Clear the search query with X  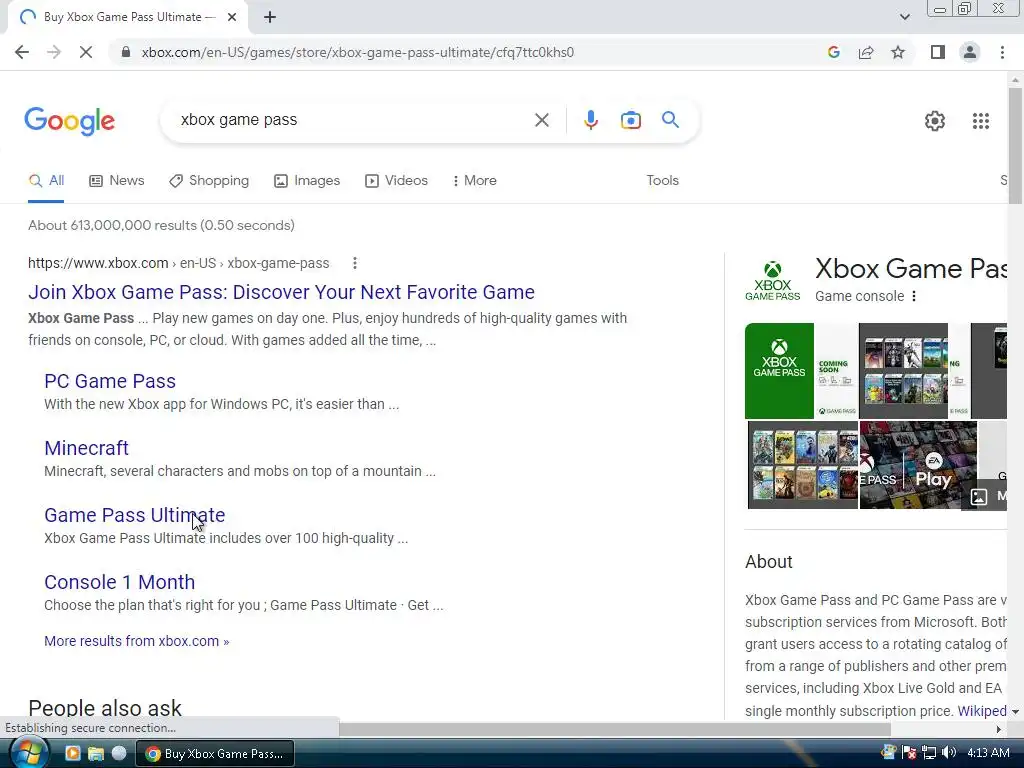[x=541, y=120]
